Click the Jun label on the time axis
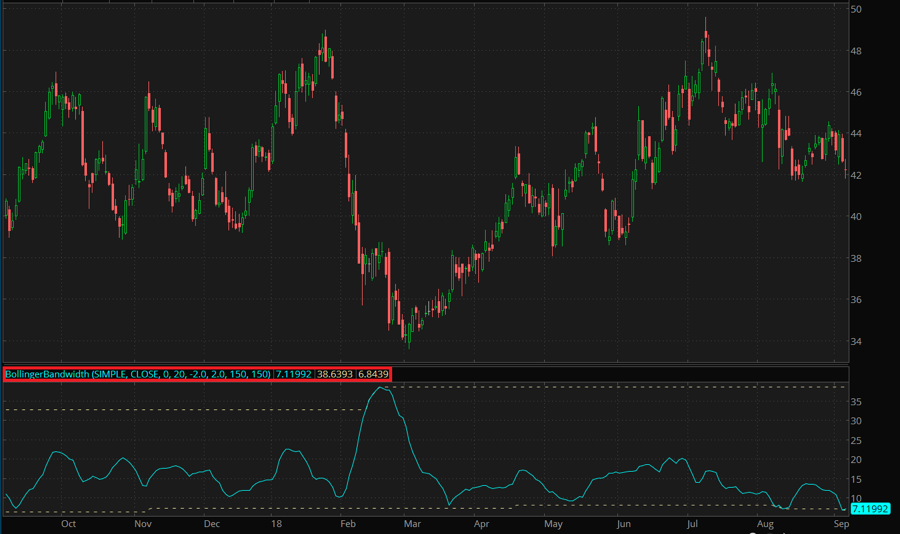The width and height of the screenshot is (900, 534). click(x=623, y=523)
